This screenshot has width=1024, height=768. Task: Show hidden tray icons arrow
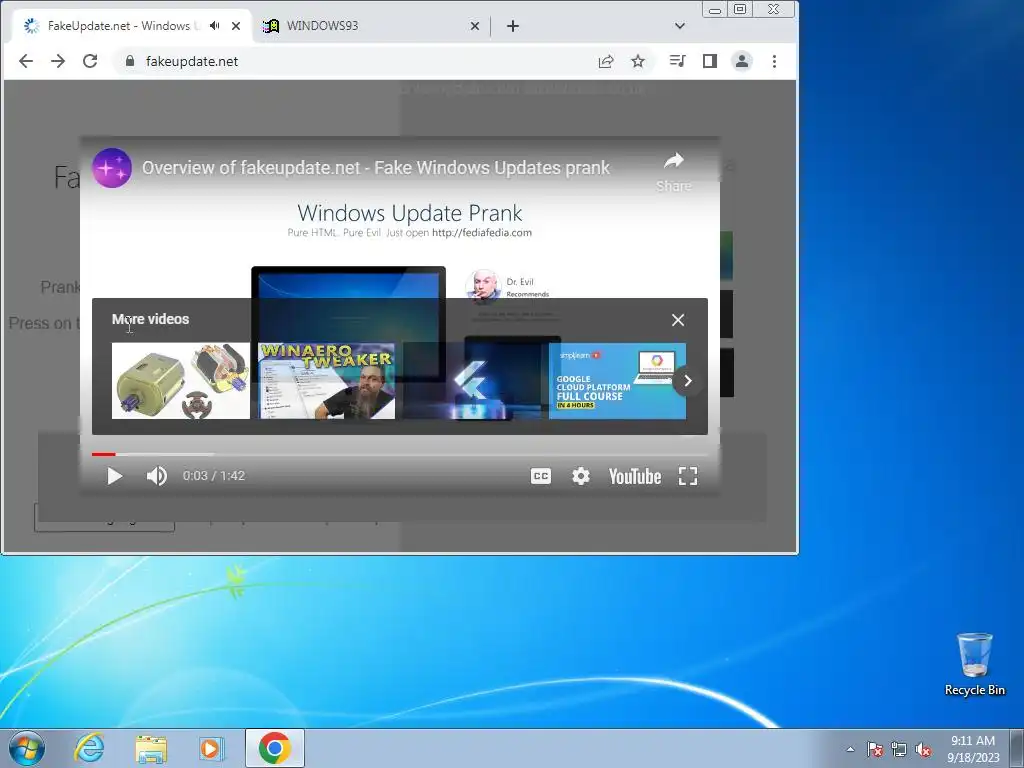850,749
